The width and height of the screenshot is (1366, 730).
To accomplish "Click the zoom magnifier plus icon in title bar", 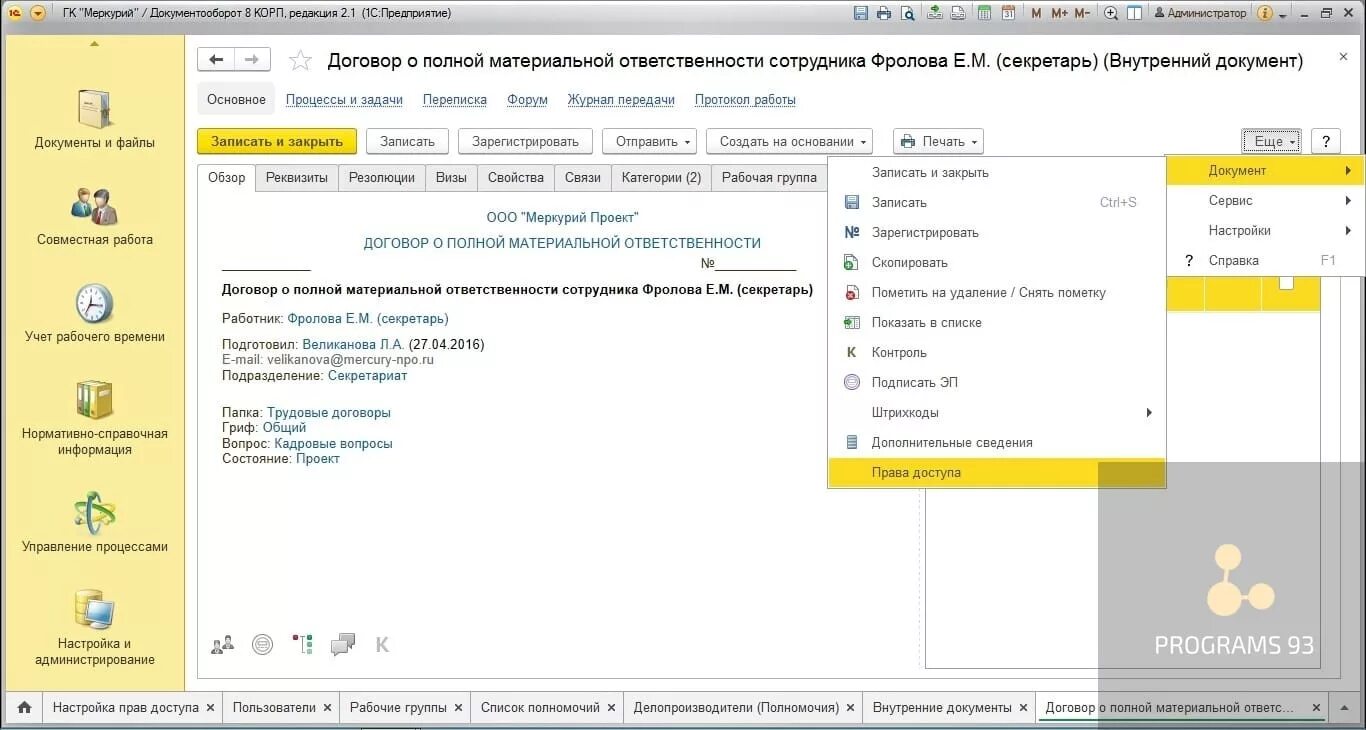I will [x=1112, y=13].
